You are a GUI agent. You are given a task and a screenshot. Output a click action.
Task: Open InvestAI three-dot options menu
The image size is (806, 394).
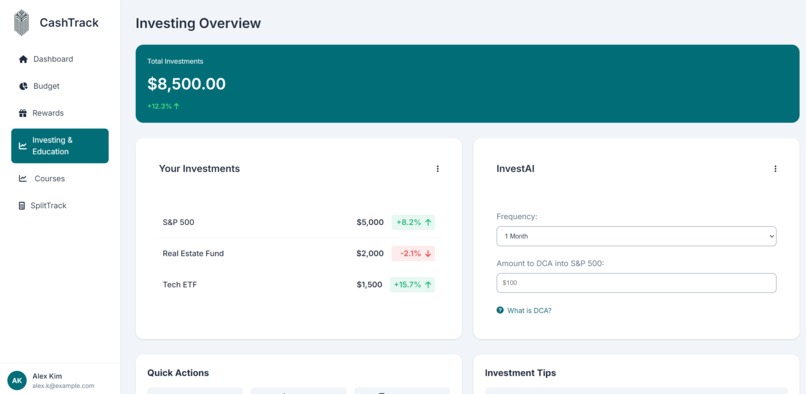775,169
